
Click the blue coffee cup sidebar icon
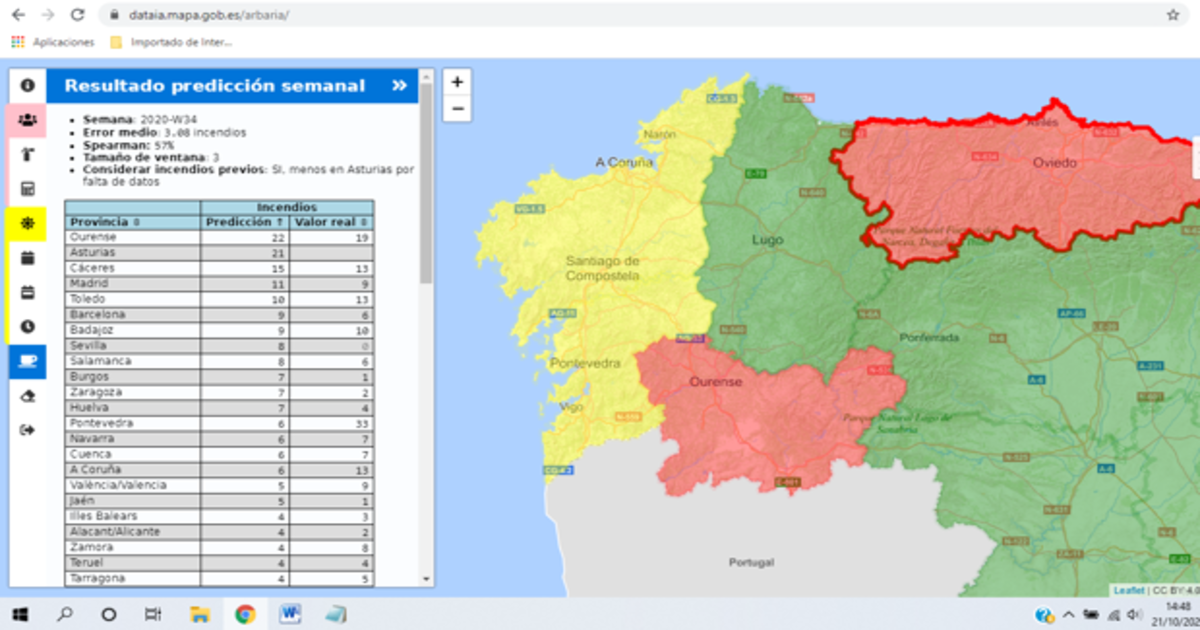click(27, 361)
